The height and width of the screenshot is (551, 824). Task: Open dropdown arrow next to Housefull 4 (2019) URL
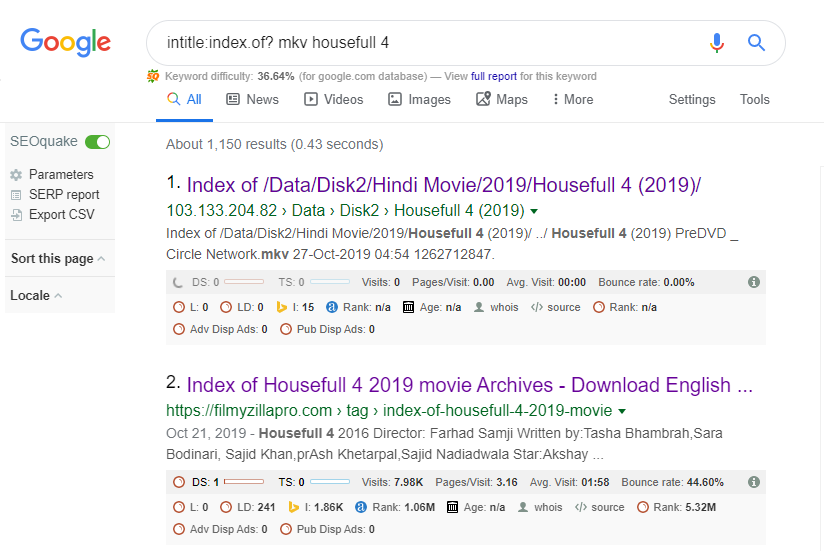click(x=534, y=212)
